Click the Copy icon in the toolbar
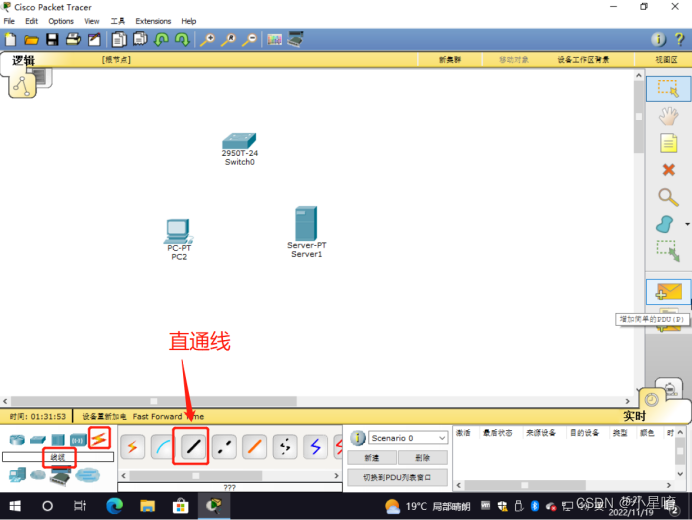The height and width of the screenshot is (520, 692). click(119, 40)
